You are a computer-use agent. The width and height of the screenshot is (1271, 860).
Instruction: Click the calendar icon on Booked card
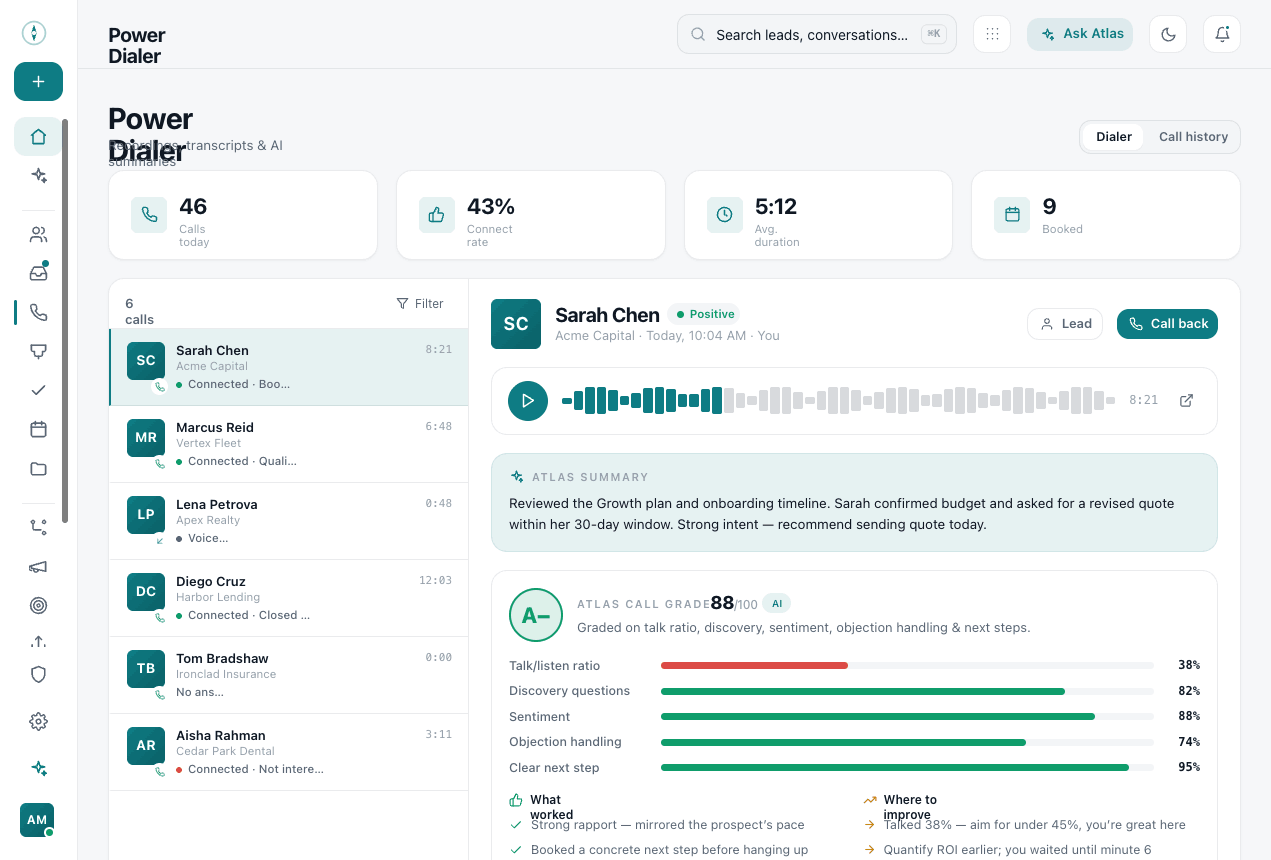pyautogui.click(x=1012, y=215)
